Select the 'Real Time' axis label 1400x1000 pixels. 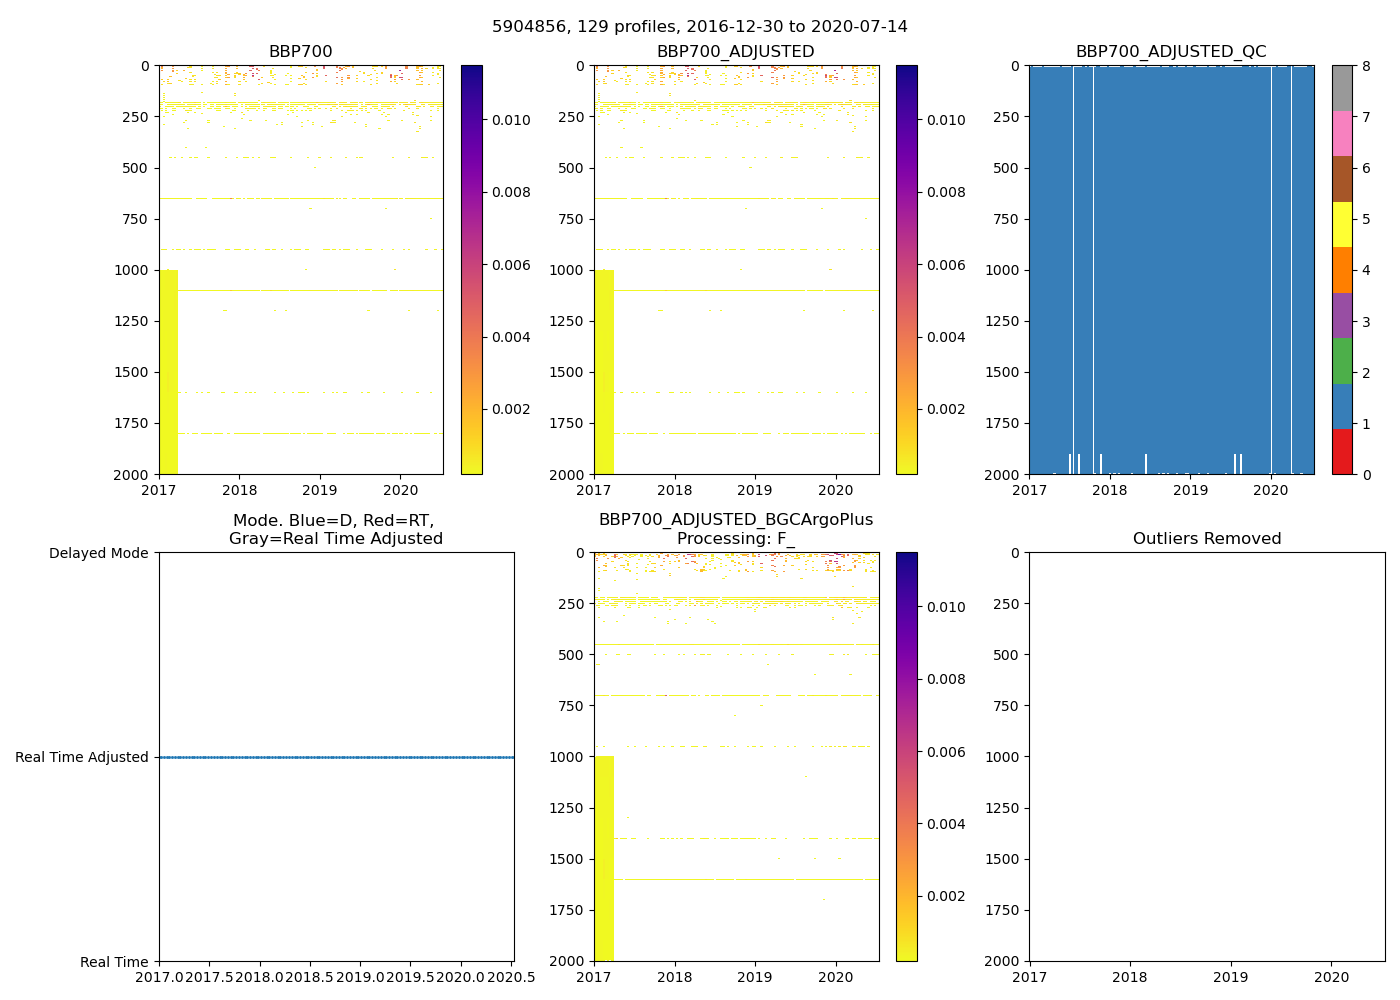point(114,962)
